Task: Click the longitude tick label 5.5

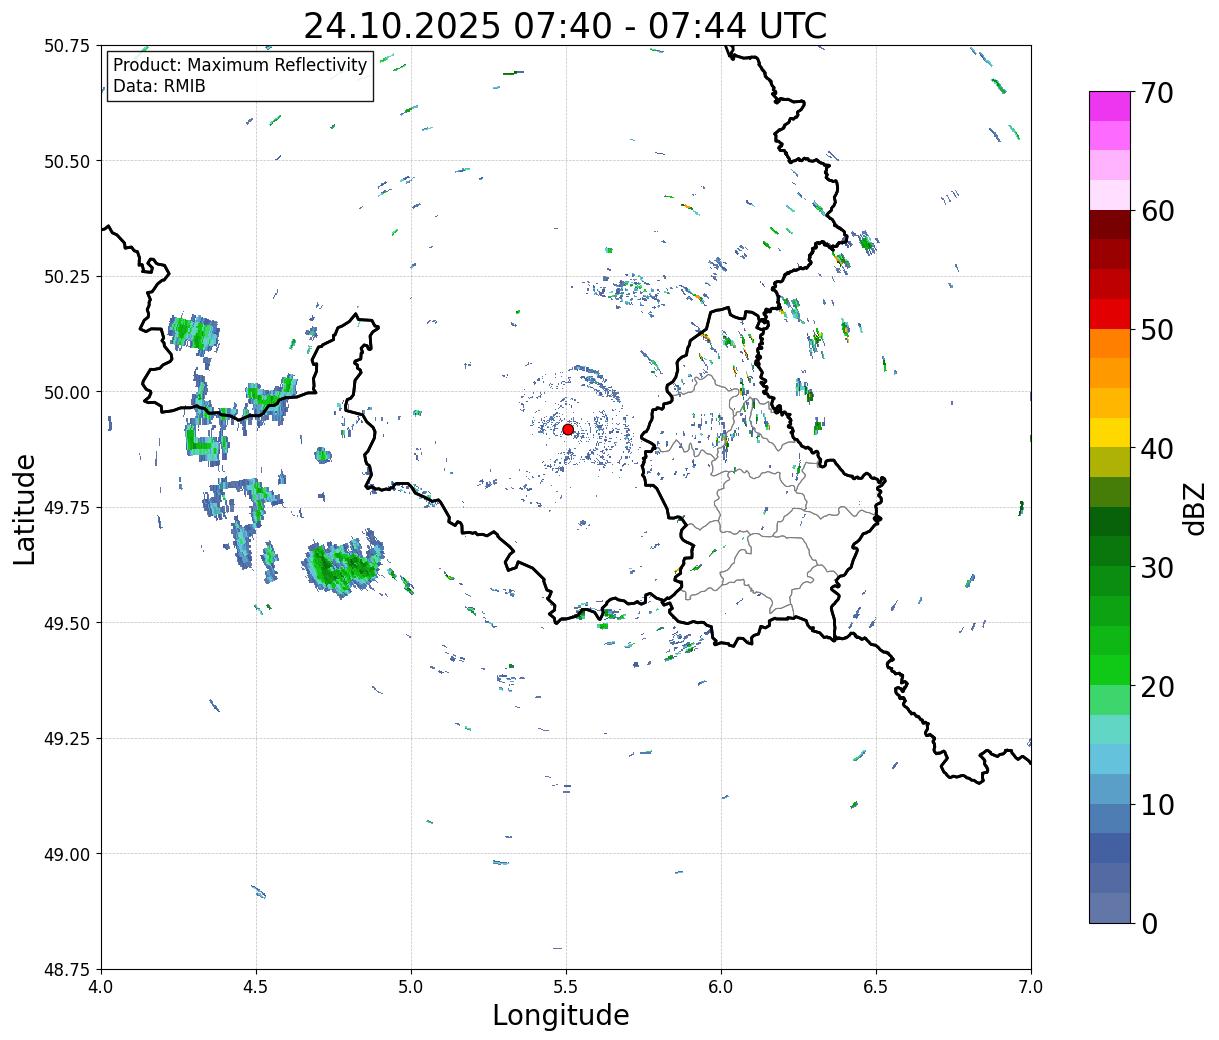Action: (566, 987)
